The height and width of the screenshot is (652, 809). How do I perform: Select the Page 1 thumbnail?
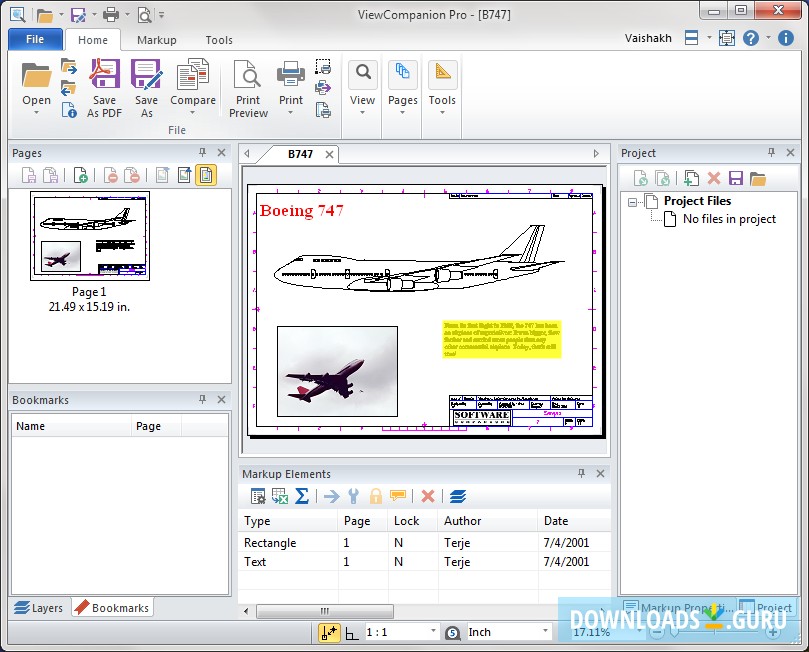(90, 236)
